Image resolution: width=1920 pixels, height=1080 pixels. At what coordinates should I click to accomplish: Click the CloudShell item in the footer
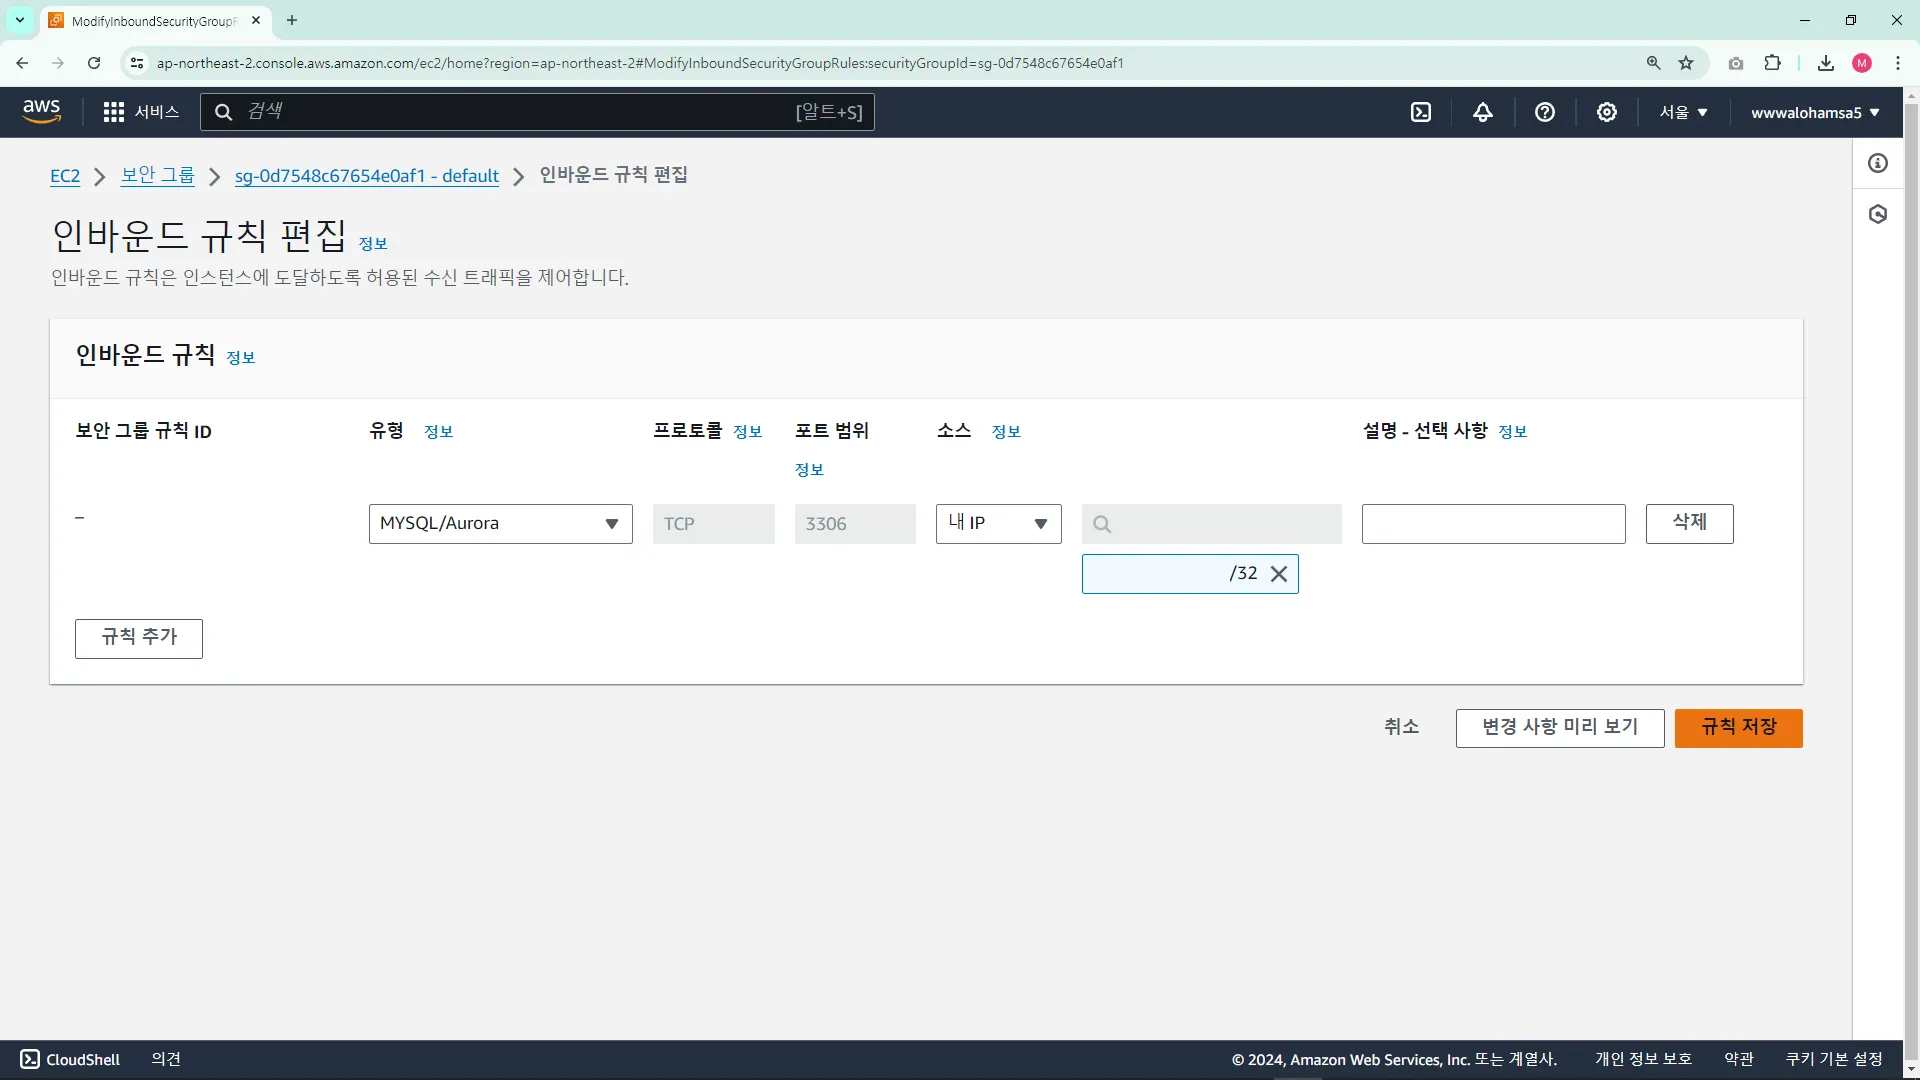[x=70, y=1059]
